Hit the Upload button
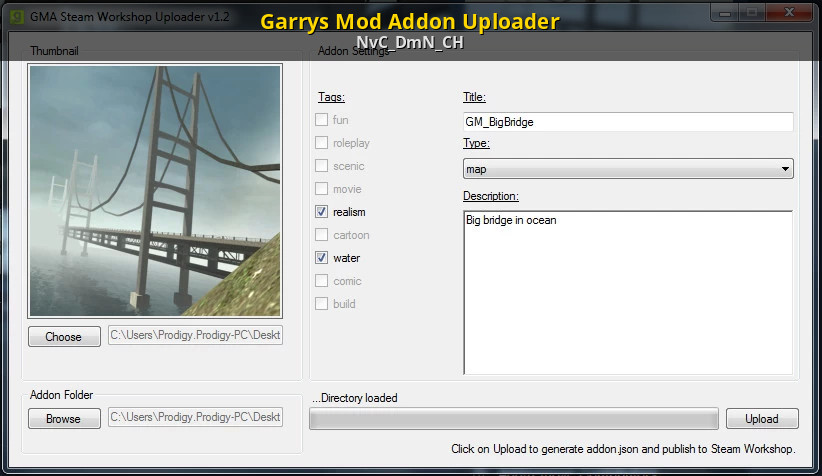Viewport: 822px width, 476px height. (x=762, y=419)
